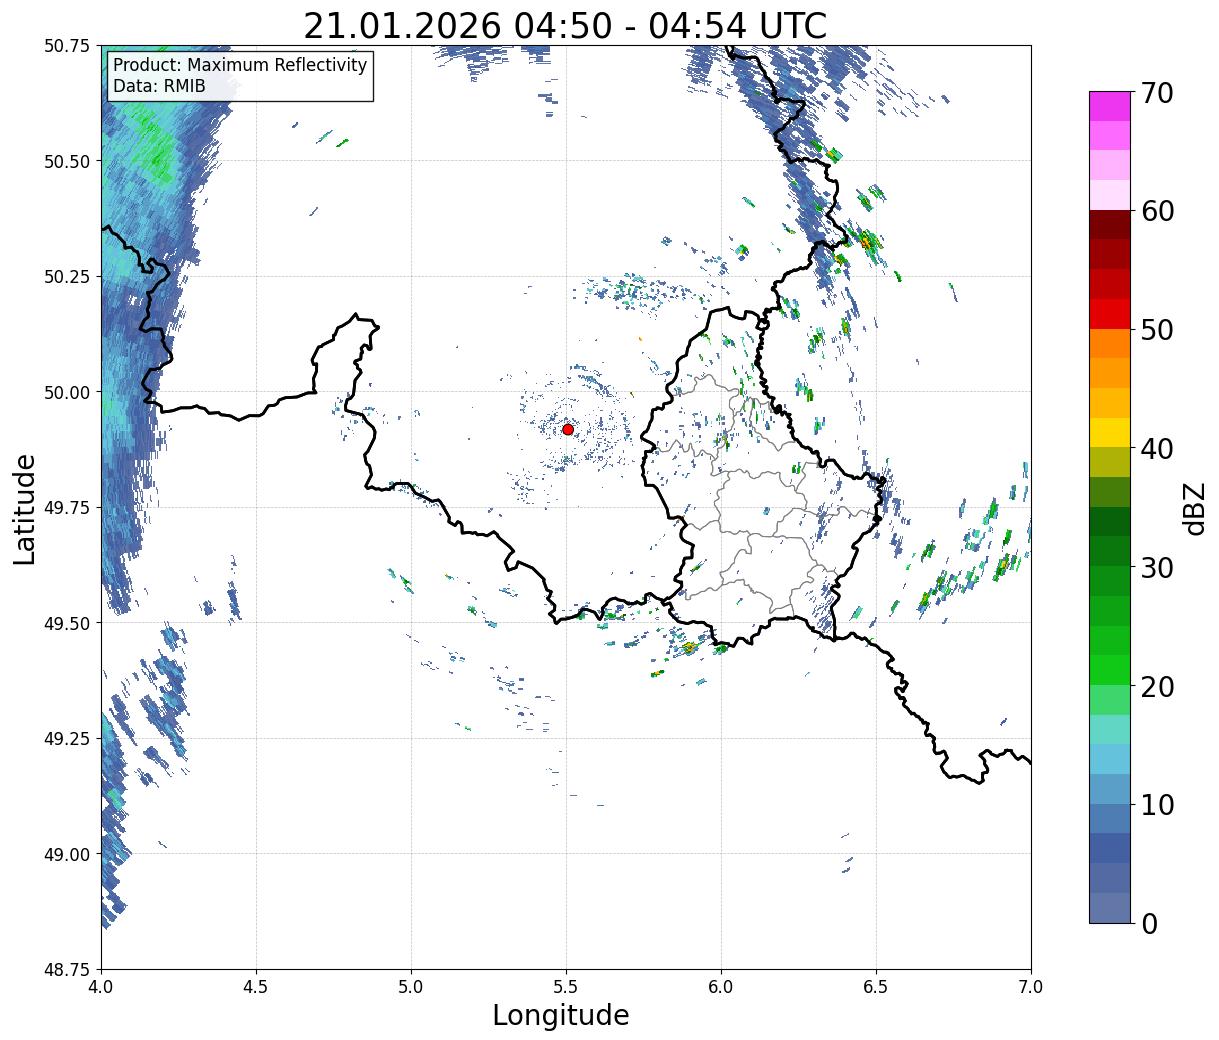Click the light blue swatch just above 10 dBZ
The width and height of the screenshot is (1219, 1040).
(x=1110, y=788)
